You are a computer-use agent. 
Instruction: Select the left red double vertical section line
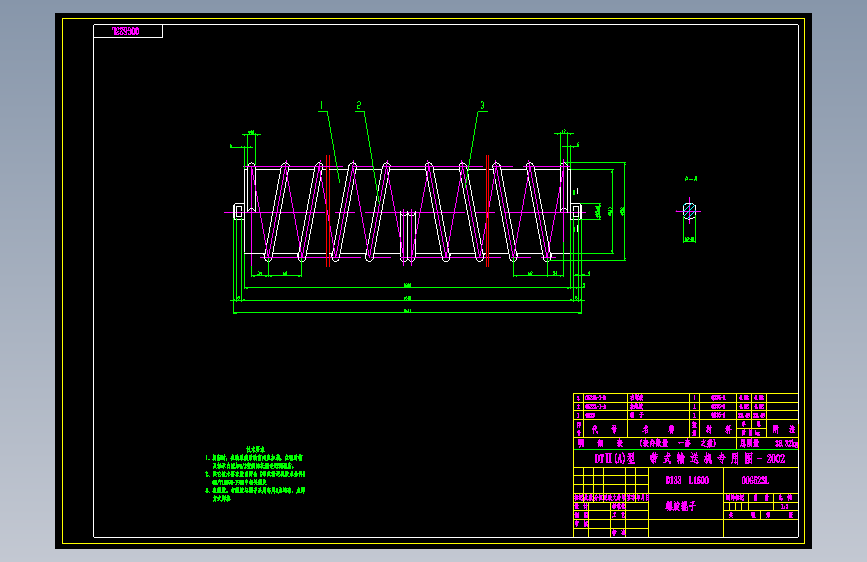(328, 211)
